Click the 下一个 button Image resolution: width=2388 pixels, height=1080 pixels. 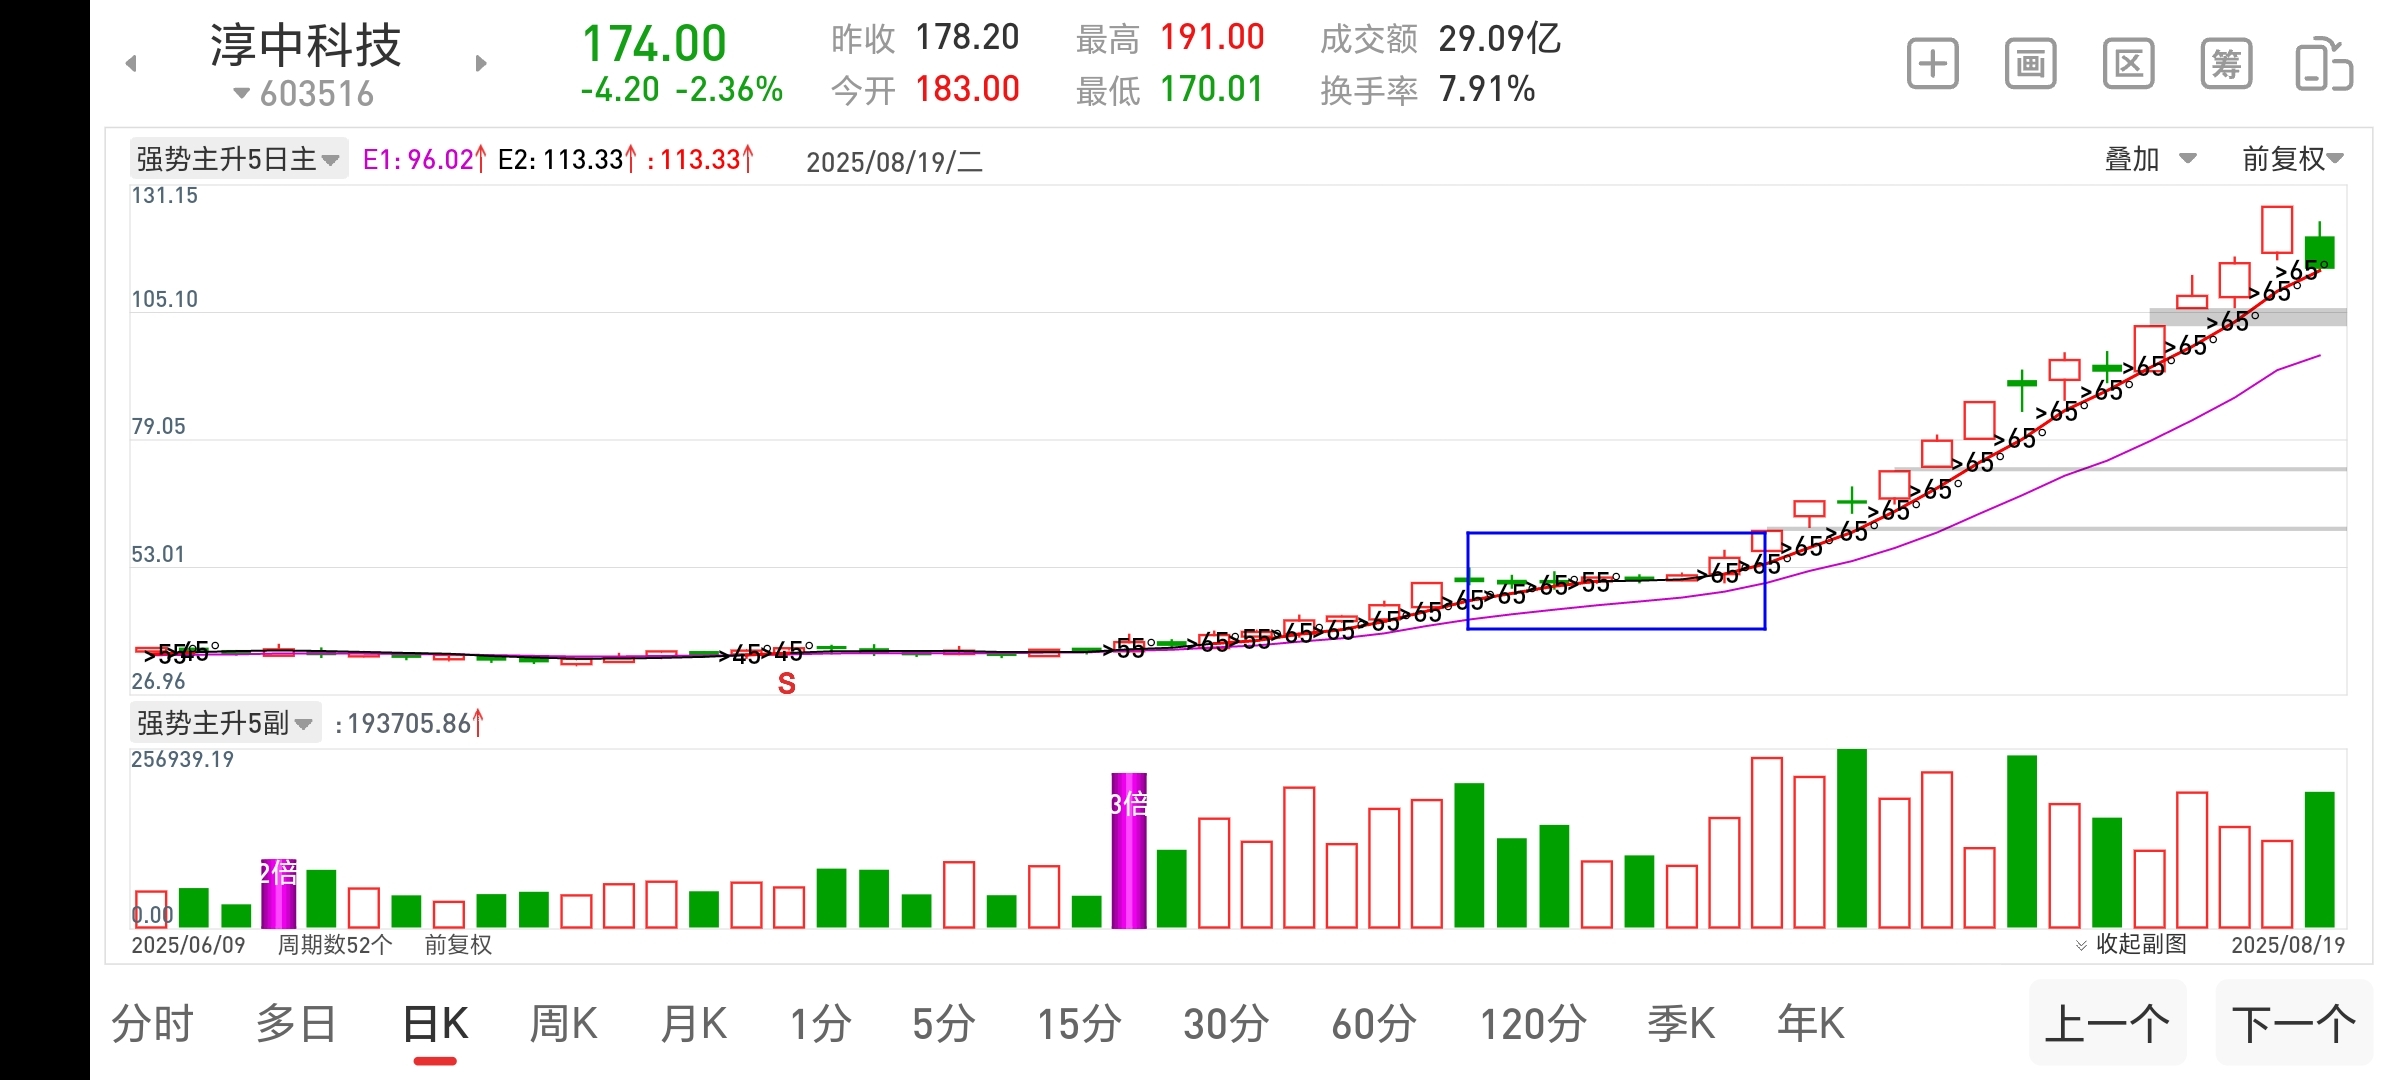[x=2293, y=1024]
